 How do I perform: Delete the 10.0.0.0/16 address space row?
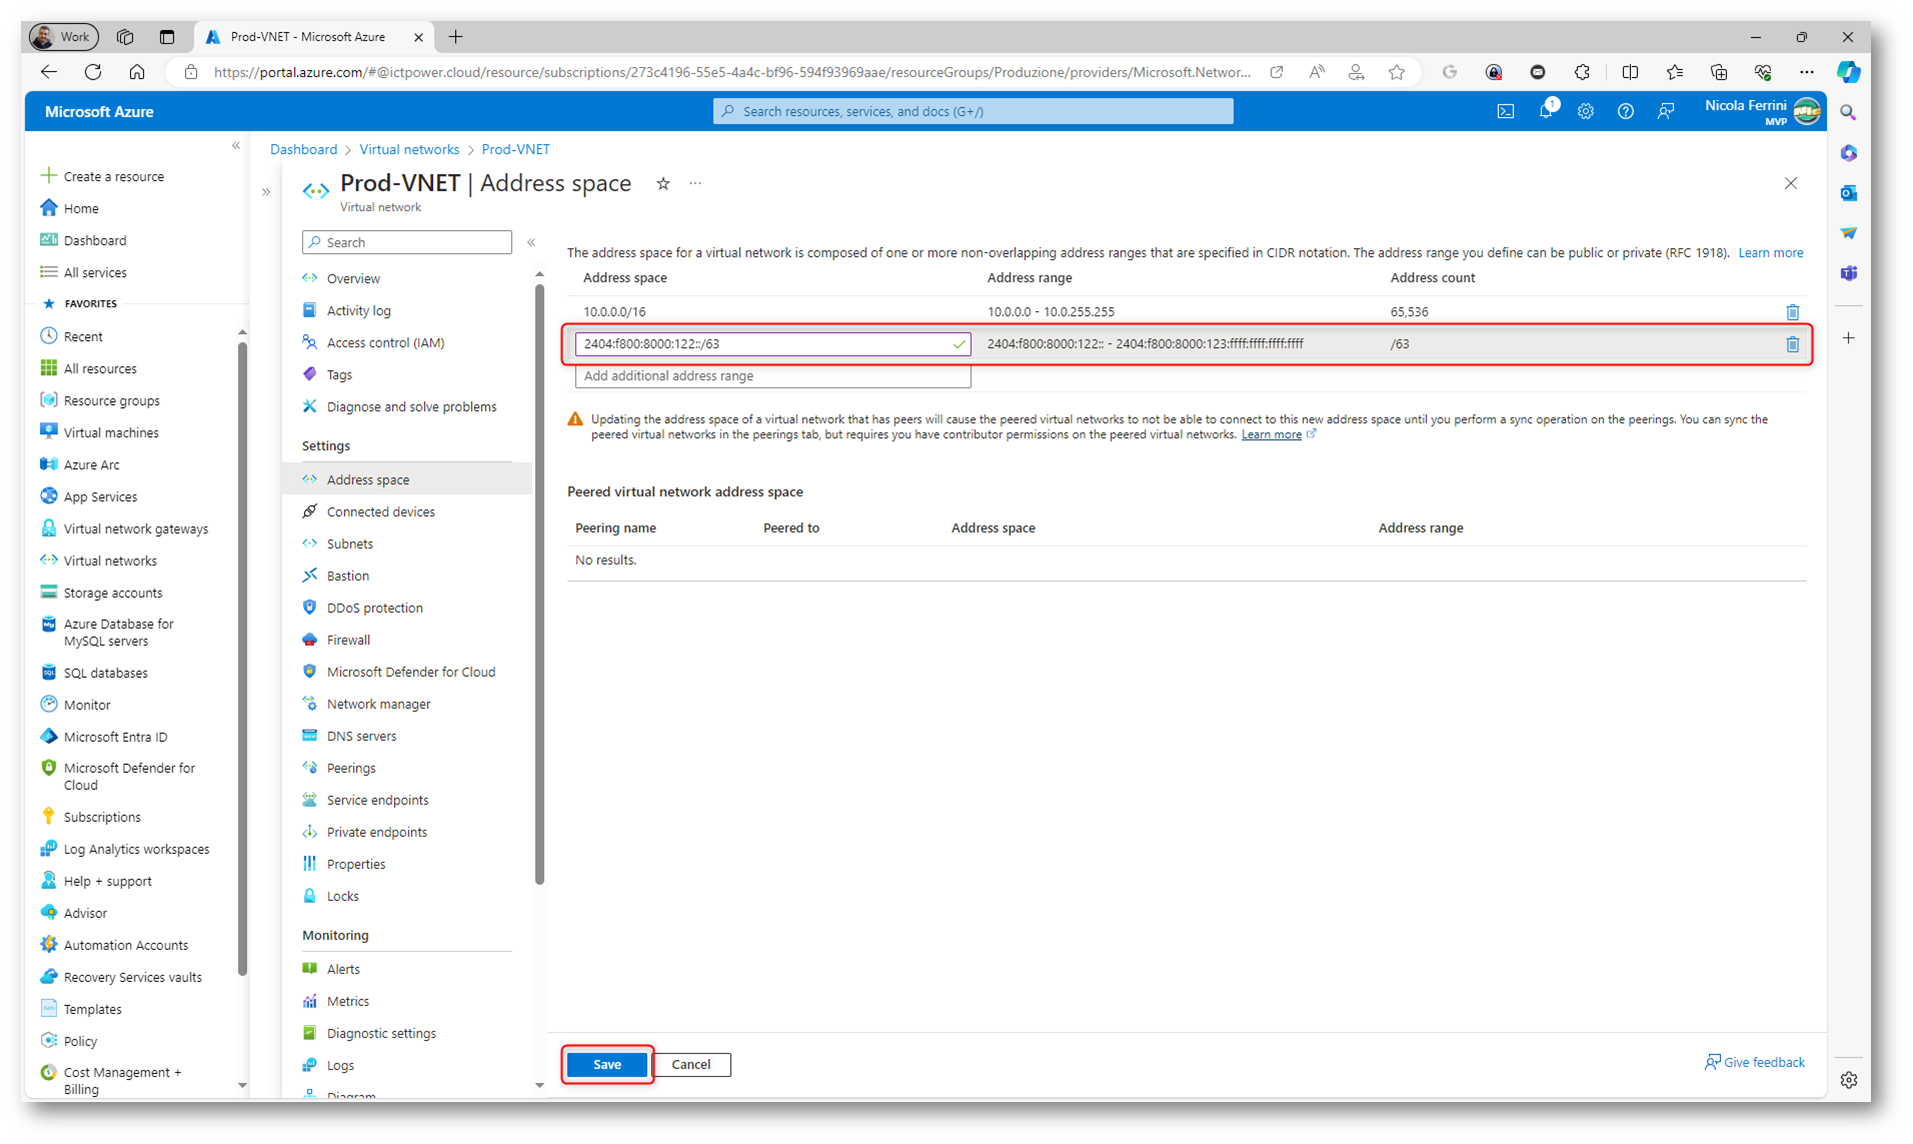click(x=1792, y=312)
